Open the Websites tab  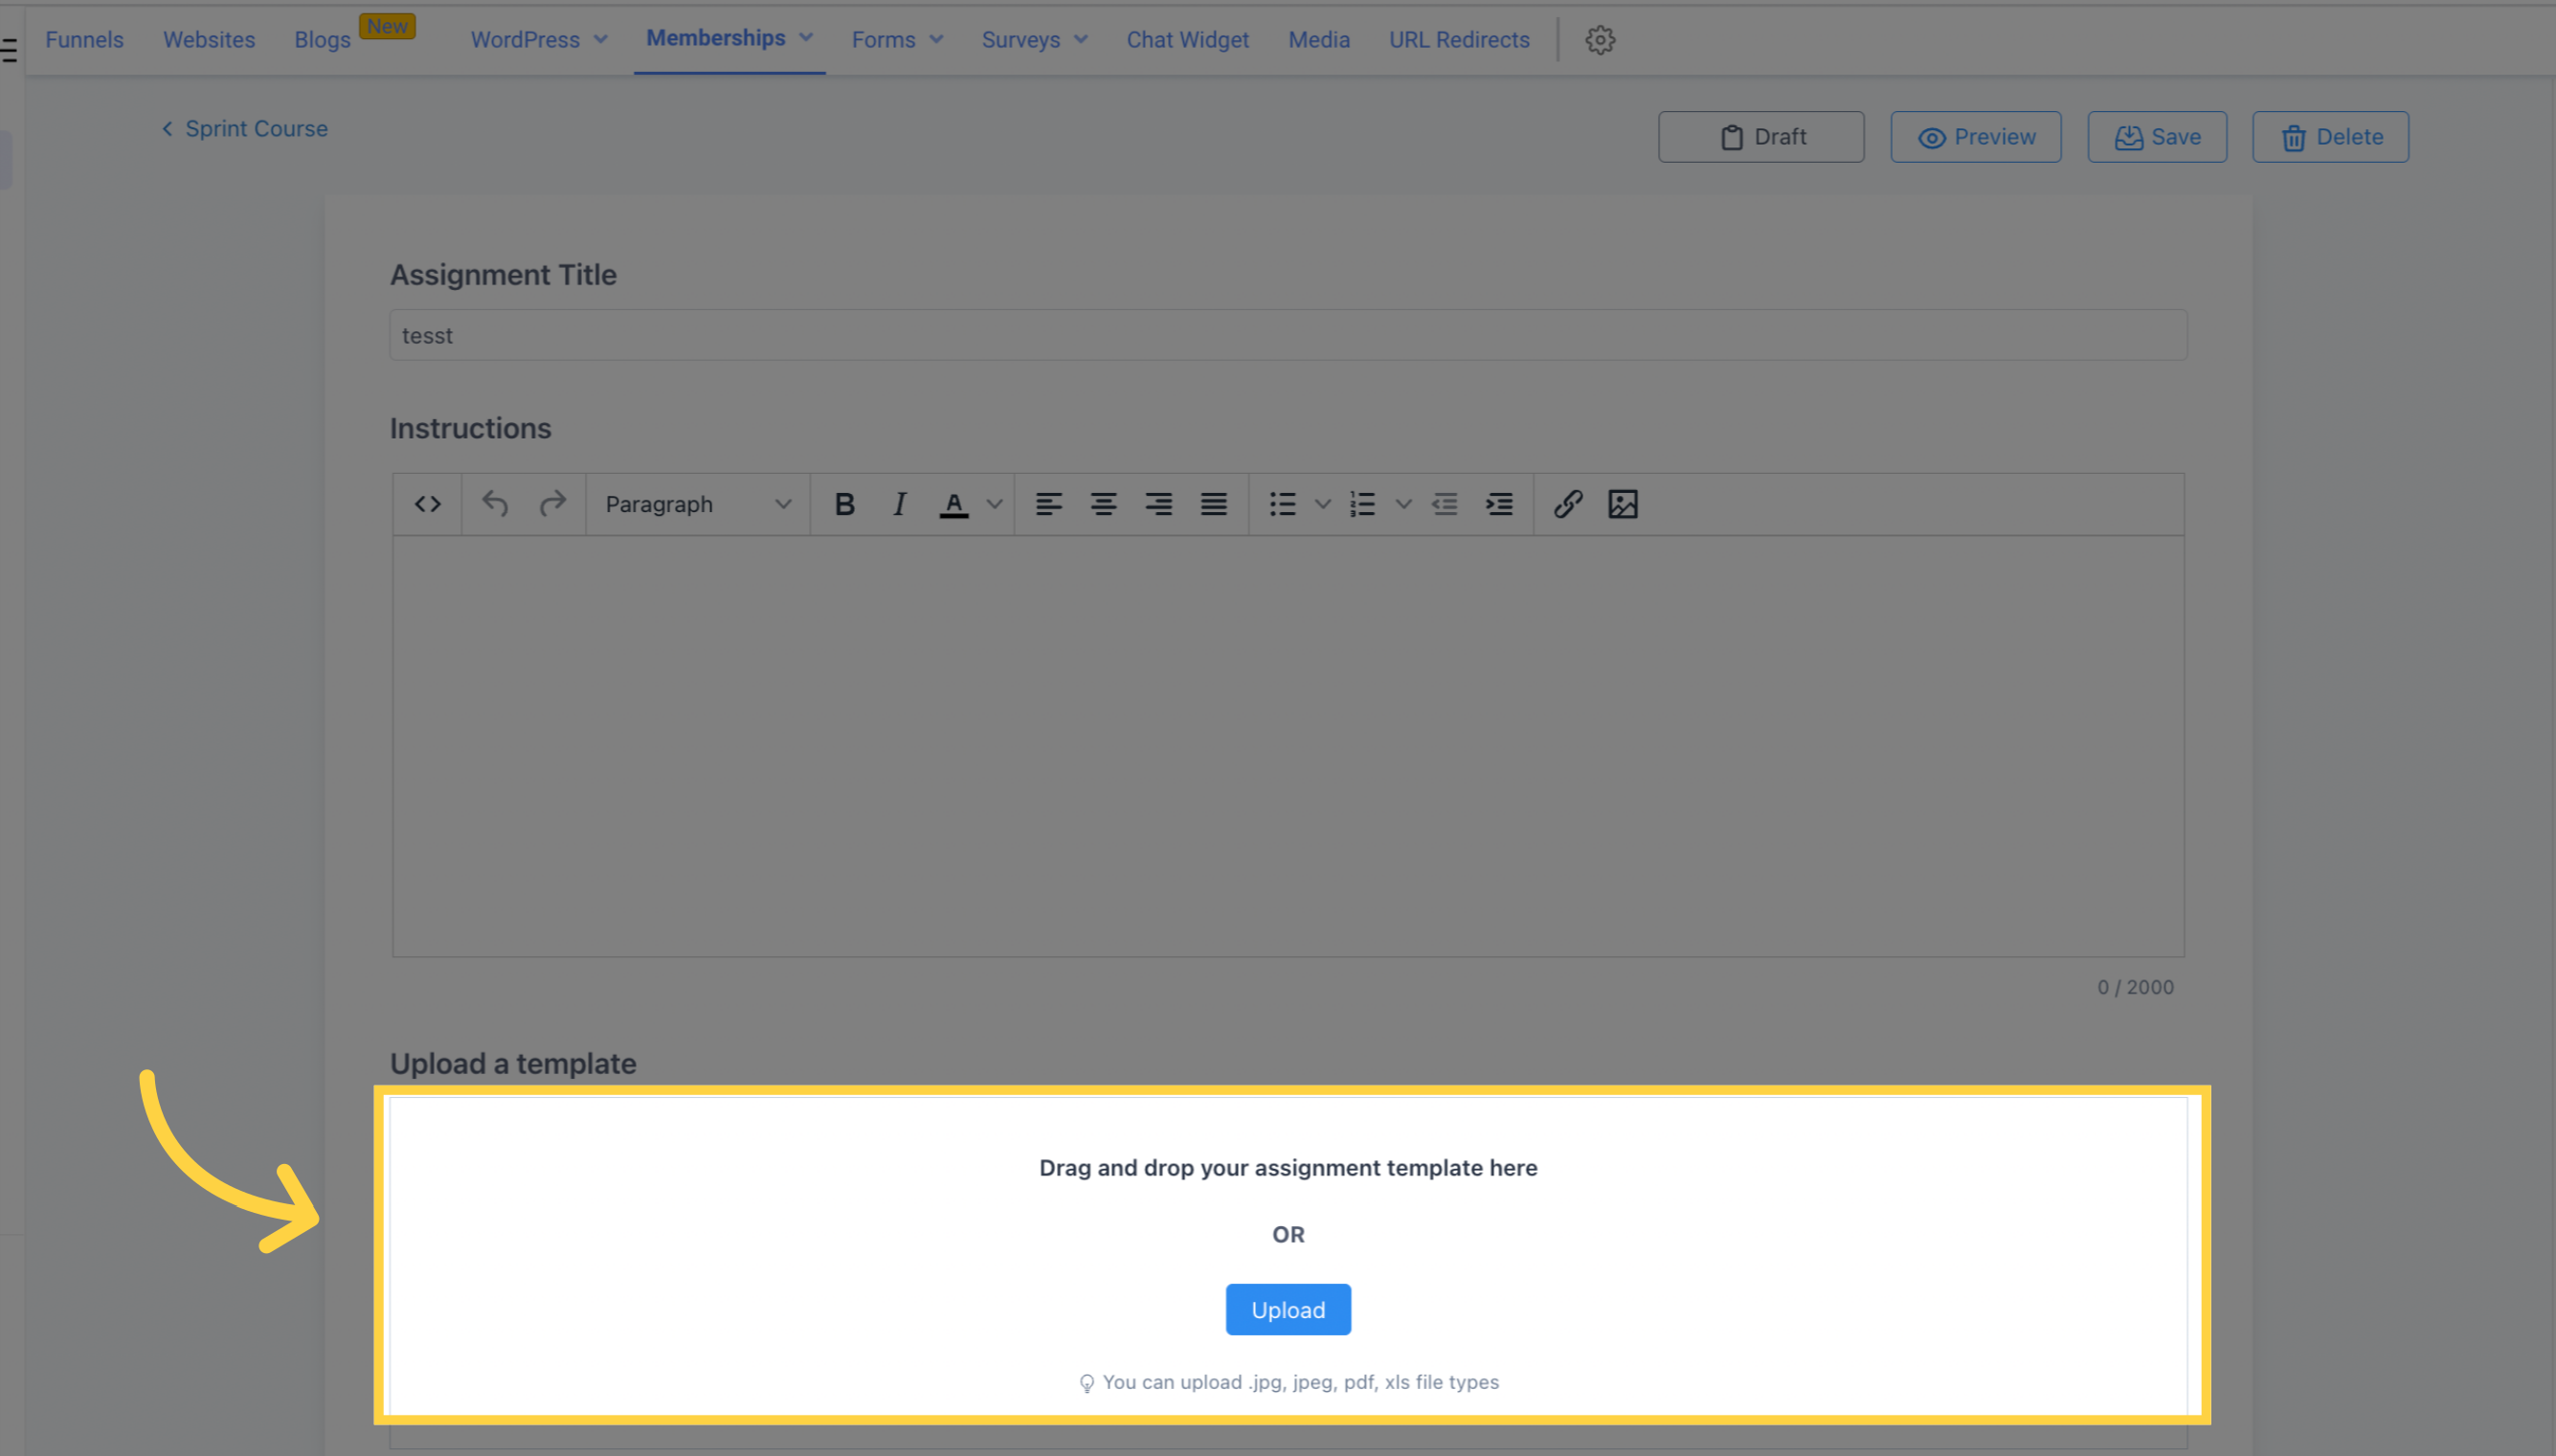(209, 40)
